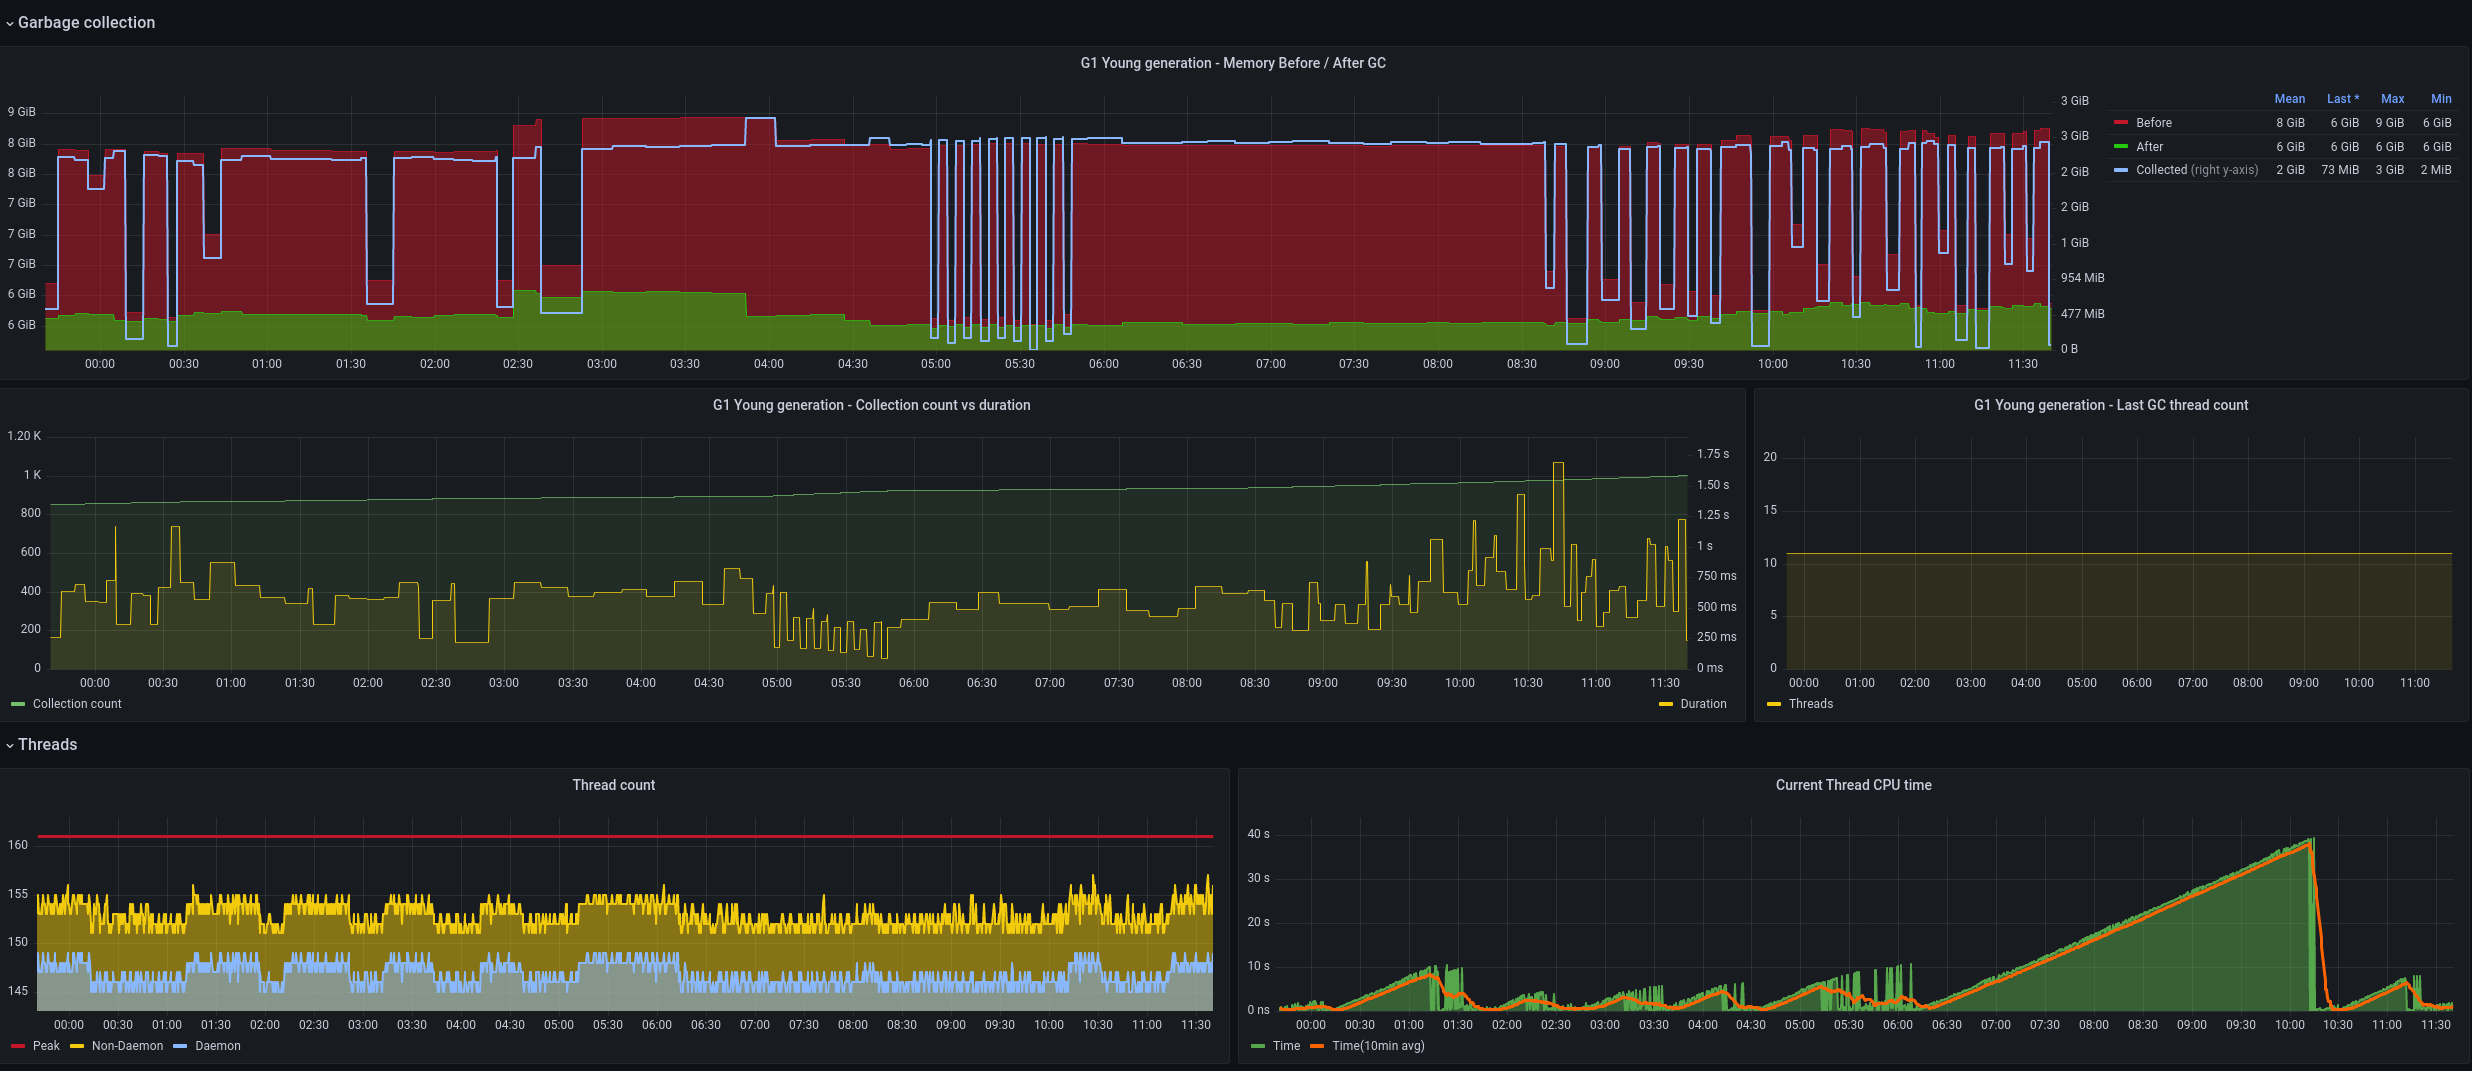Collapse the Threads row section
The image size is (2472, 1071).
pyautogui.click(x=47, y=744)
